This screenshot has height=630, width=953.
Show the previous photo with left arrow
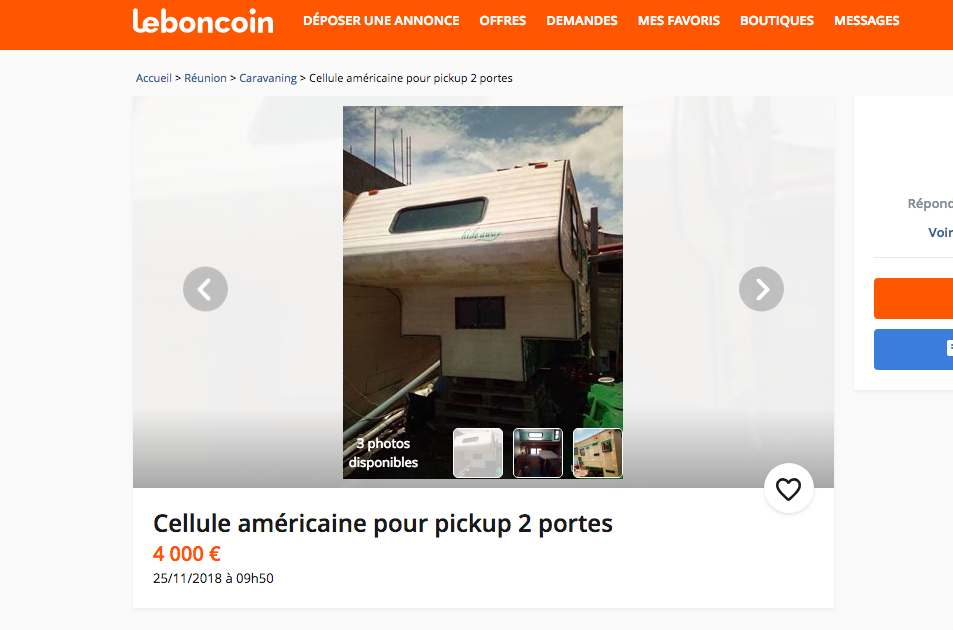click(205, 289)
